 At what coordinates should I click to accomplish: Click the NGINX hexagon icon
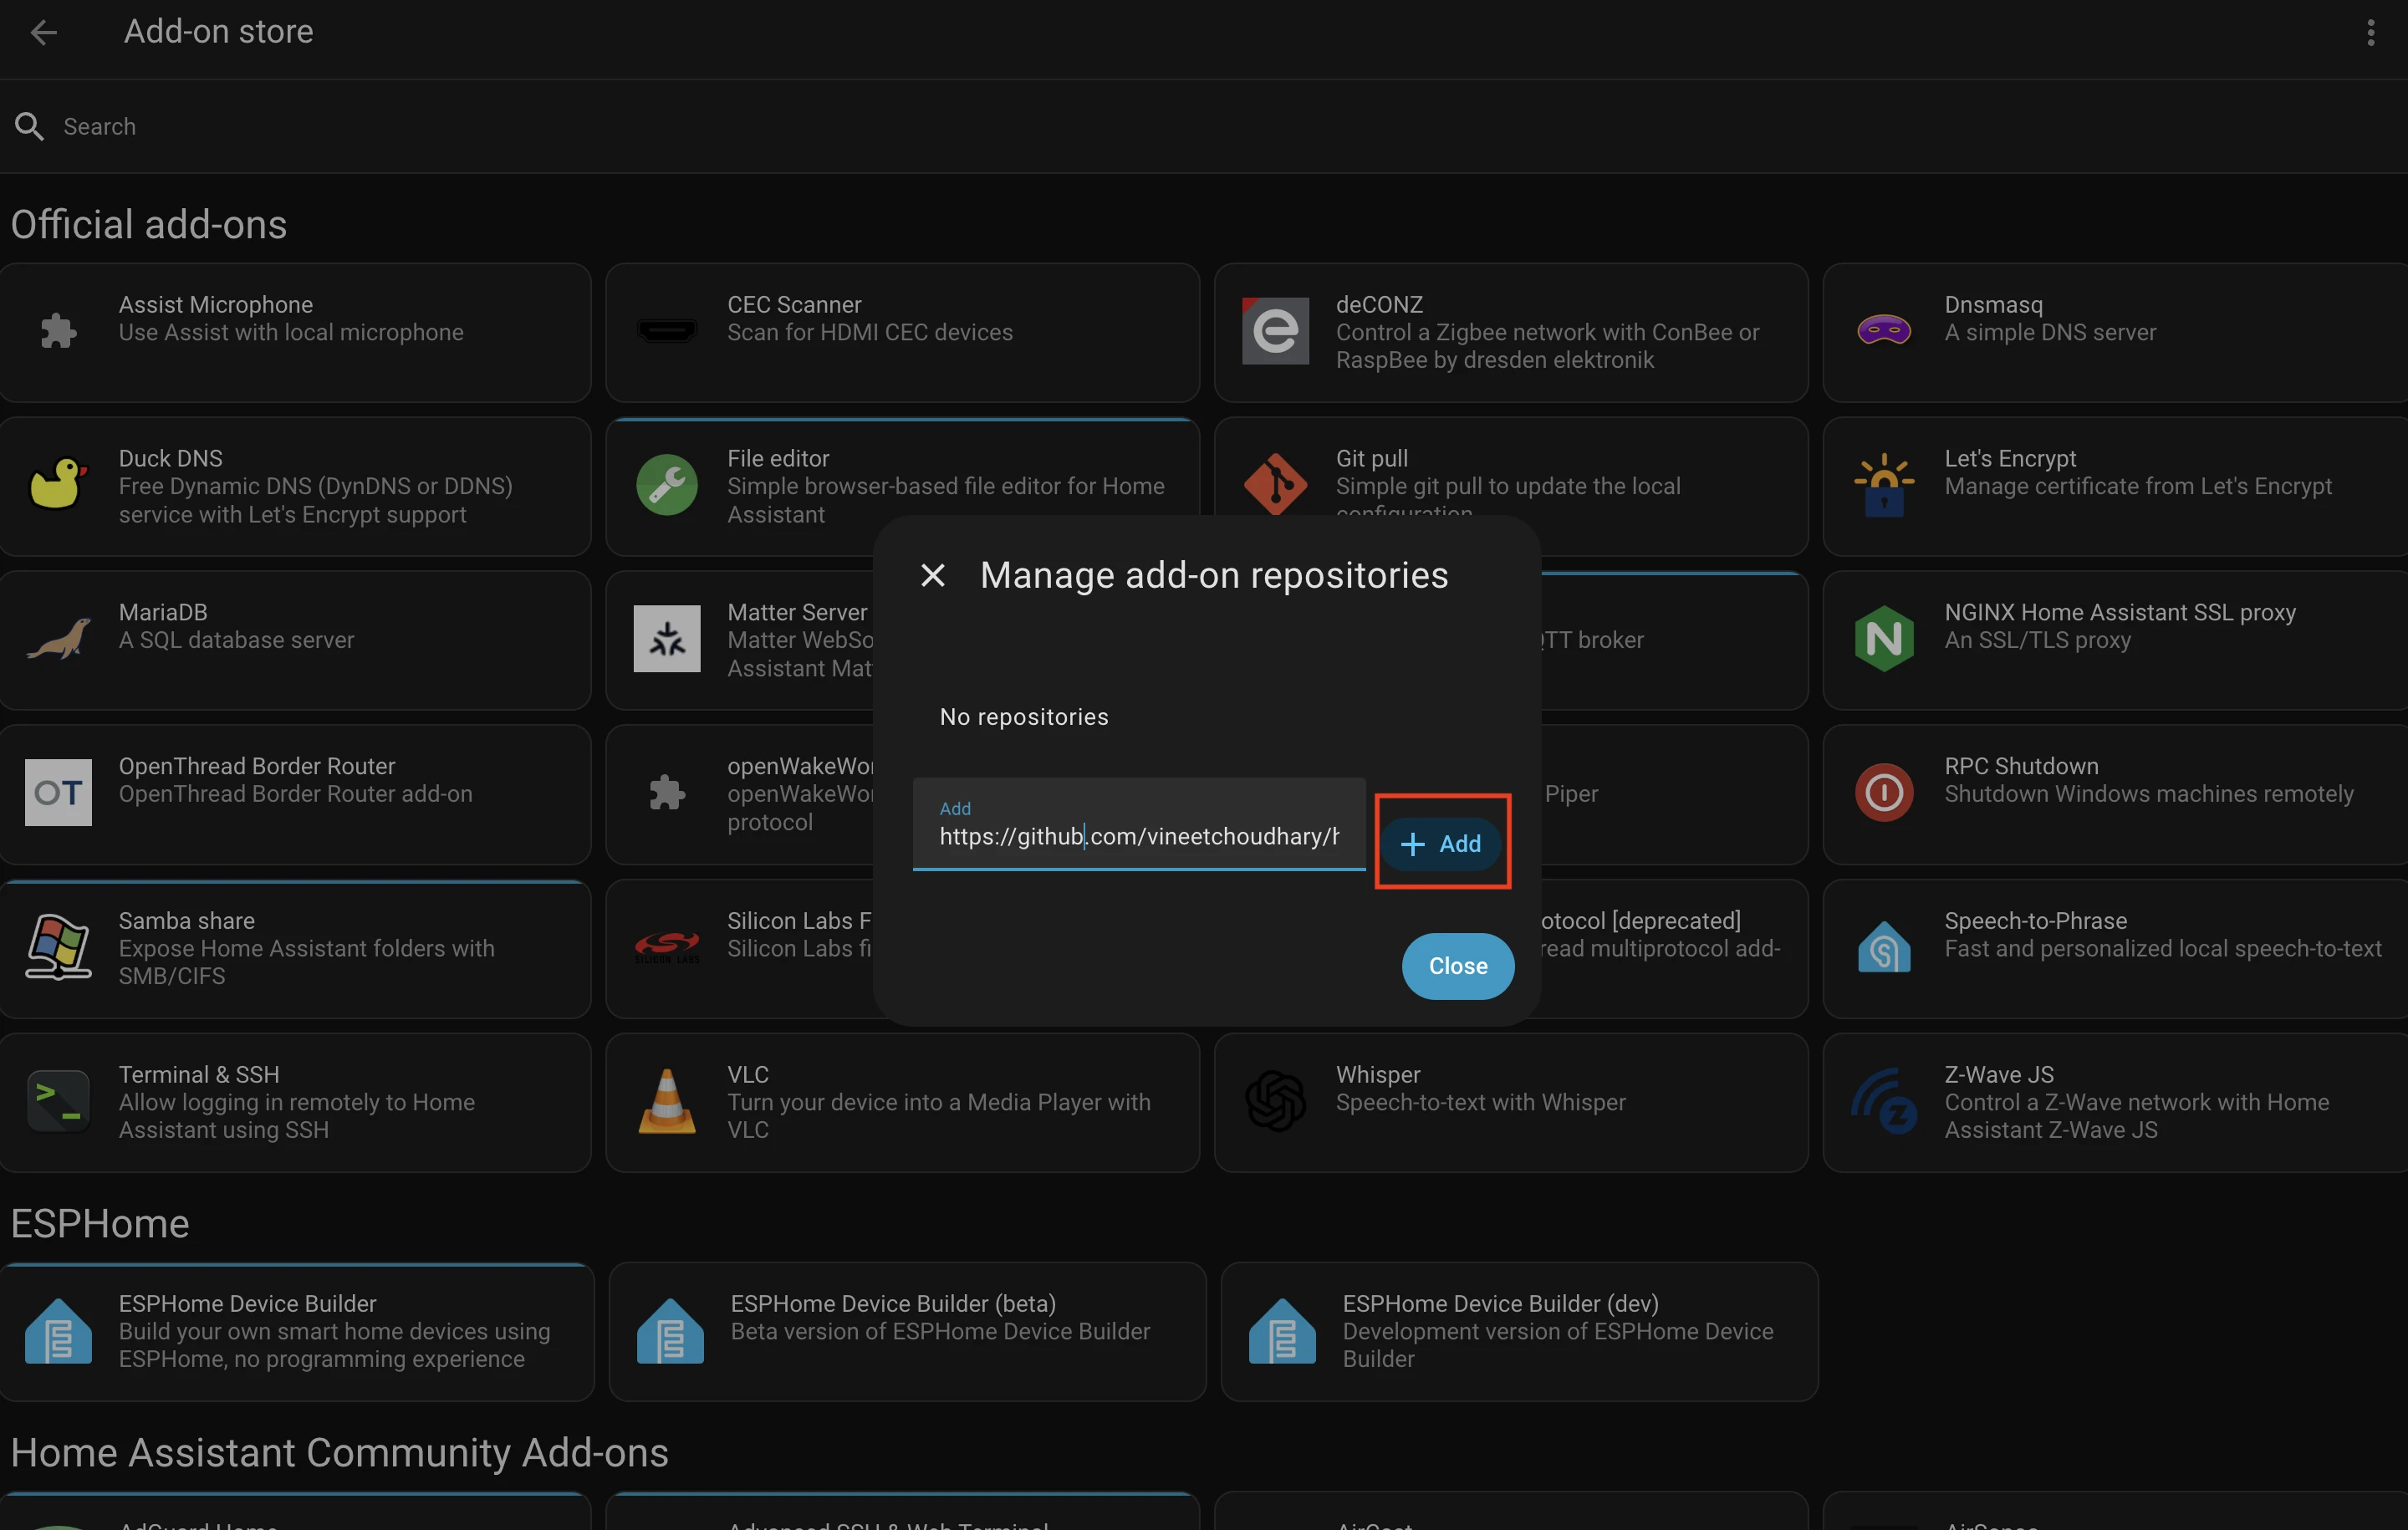coord(1884,638)
